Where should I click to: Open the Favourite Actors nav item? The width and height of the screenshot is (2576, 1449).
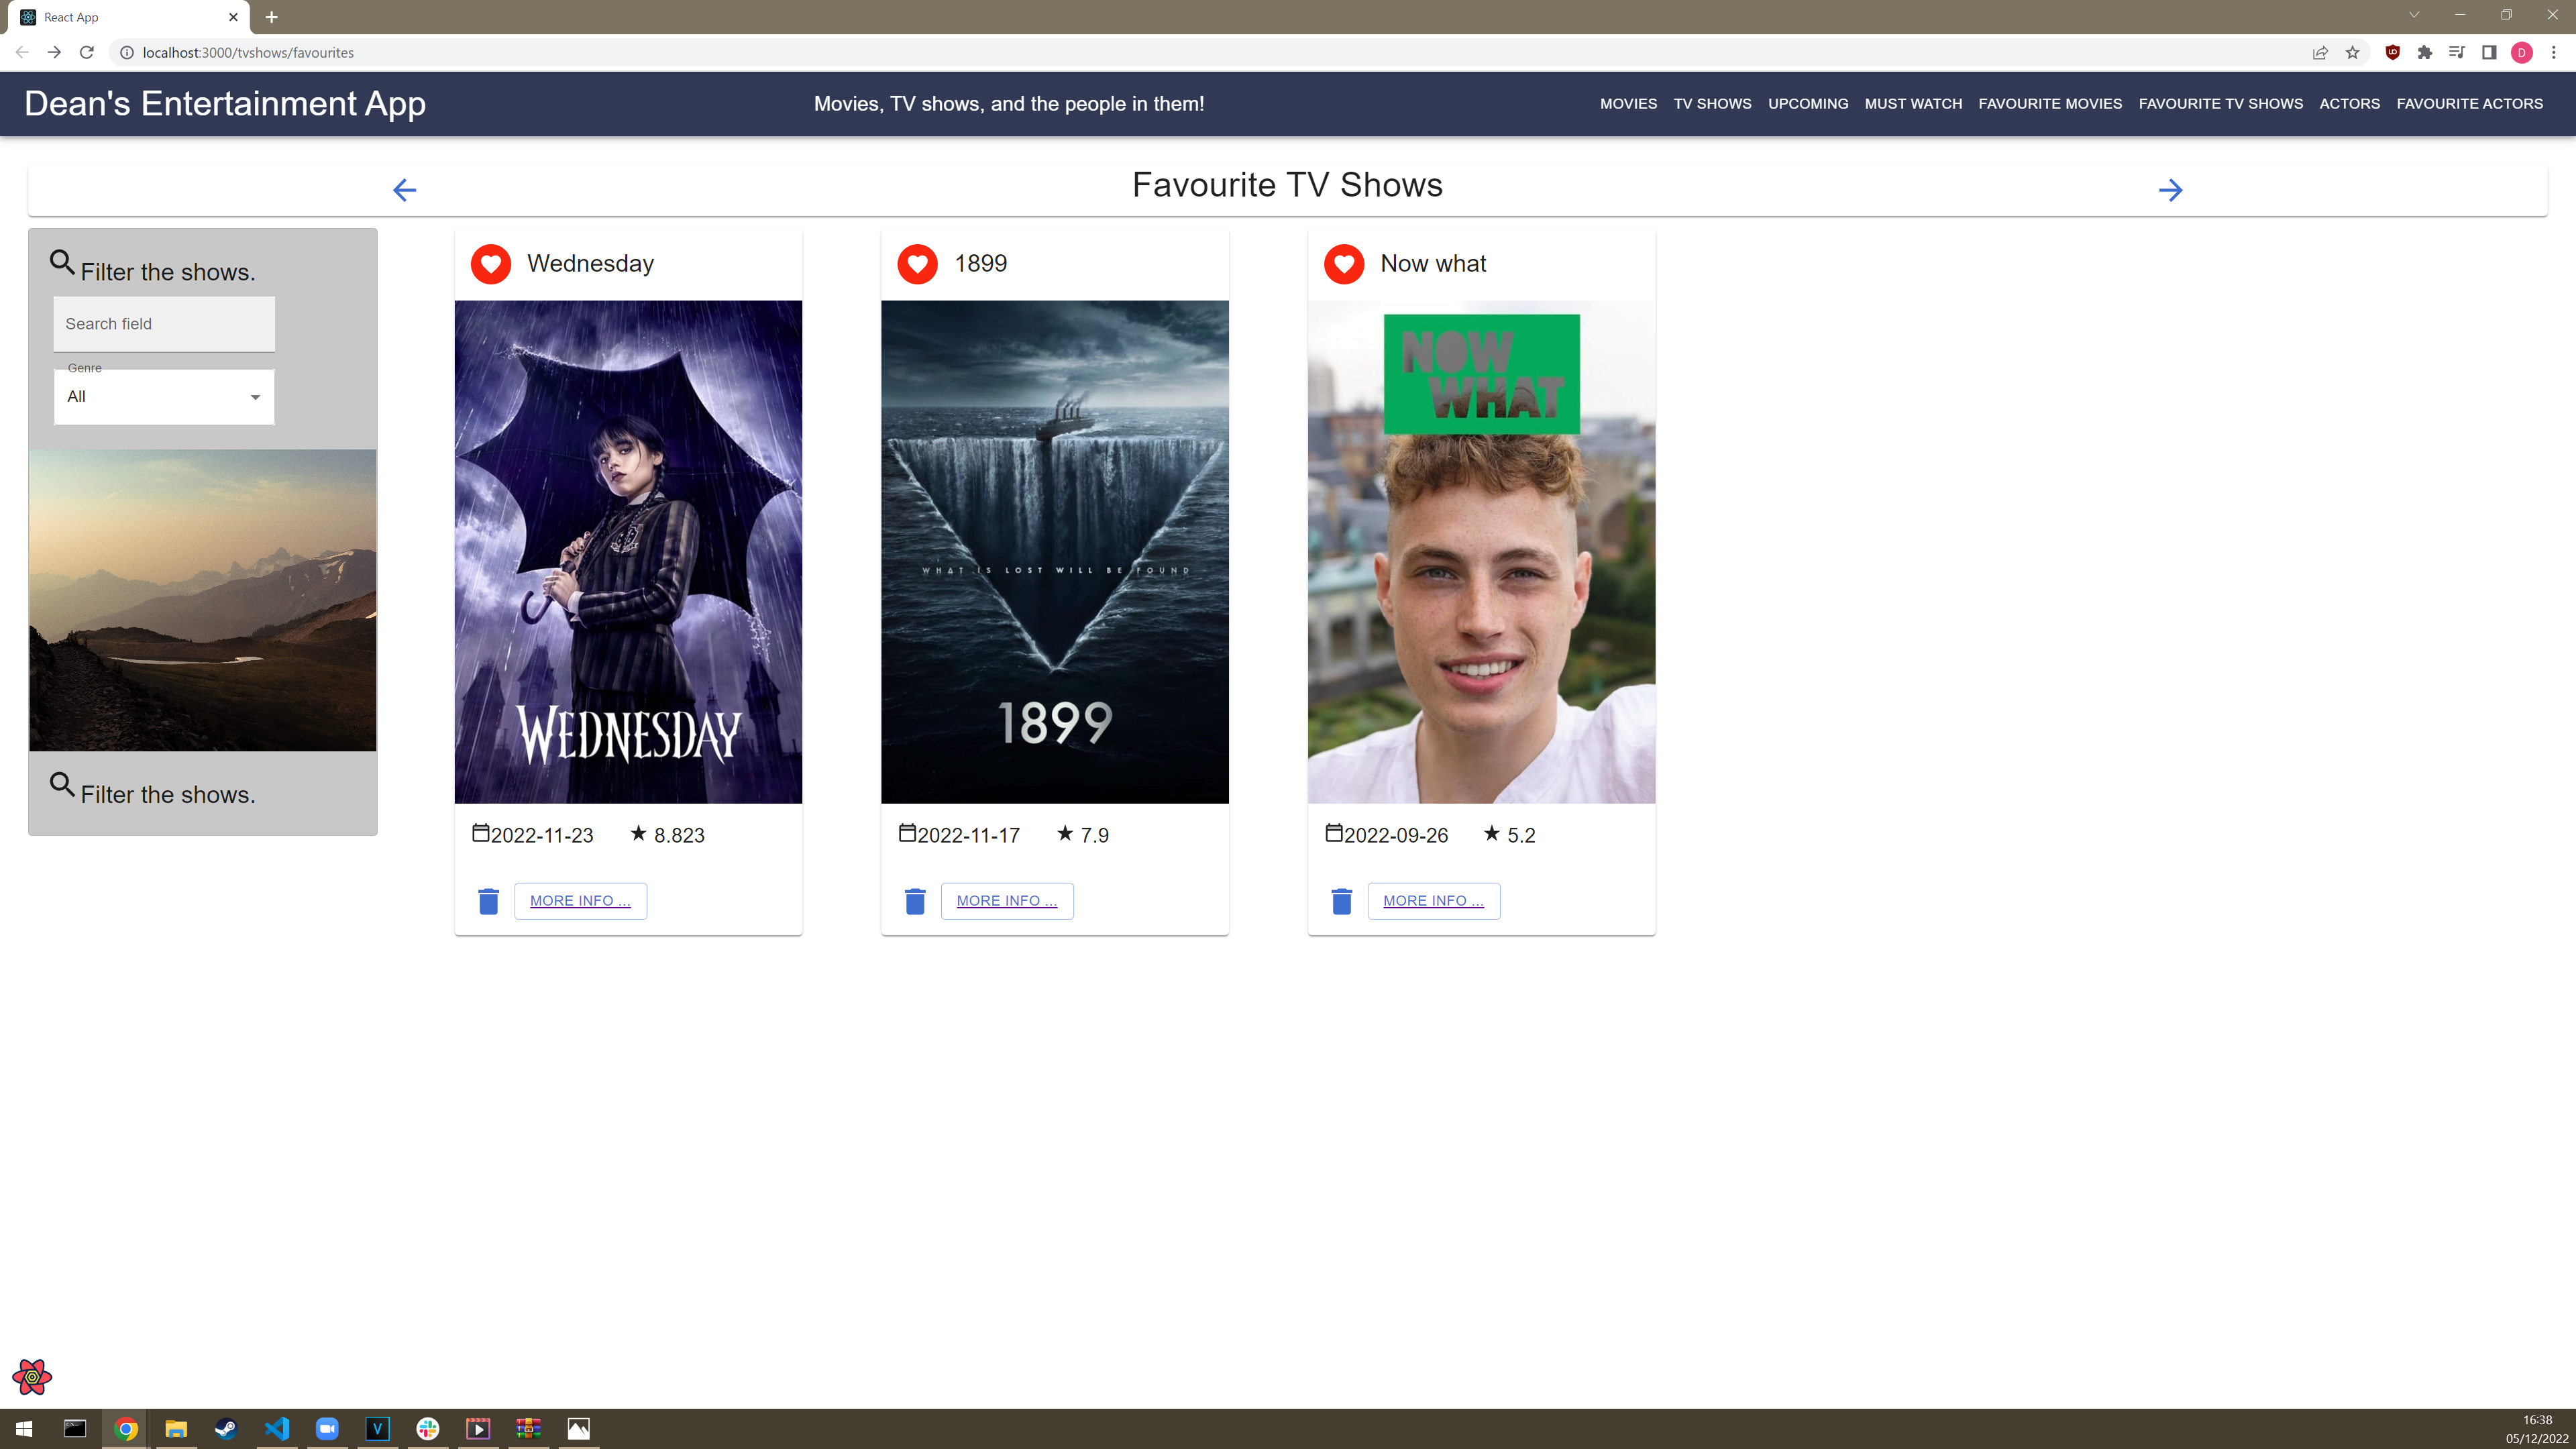pos(2469,104)
